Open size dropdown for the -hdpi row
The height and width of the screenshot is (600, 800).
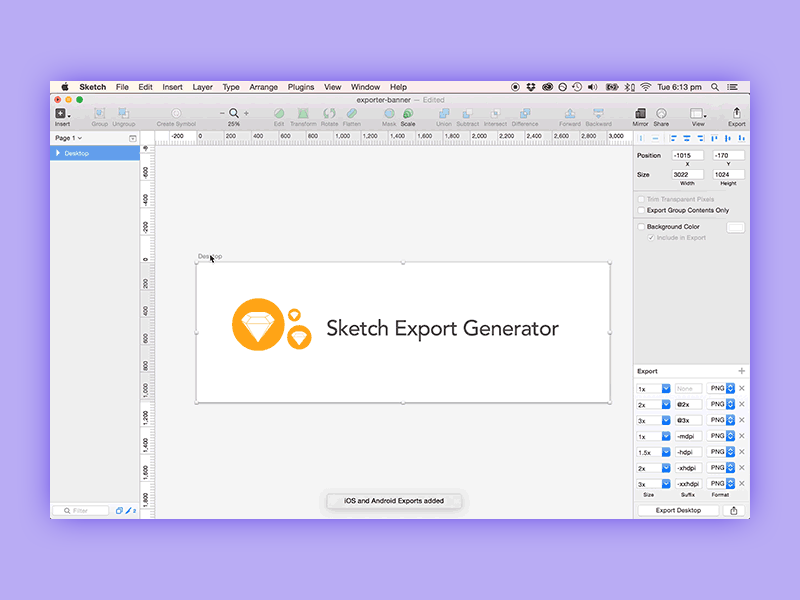point(666,452)
